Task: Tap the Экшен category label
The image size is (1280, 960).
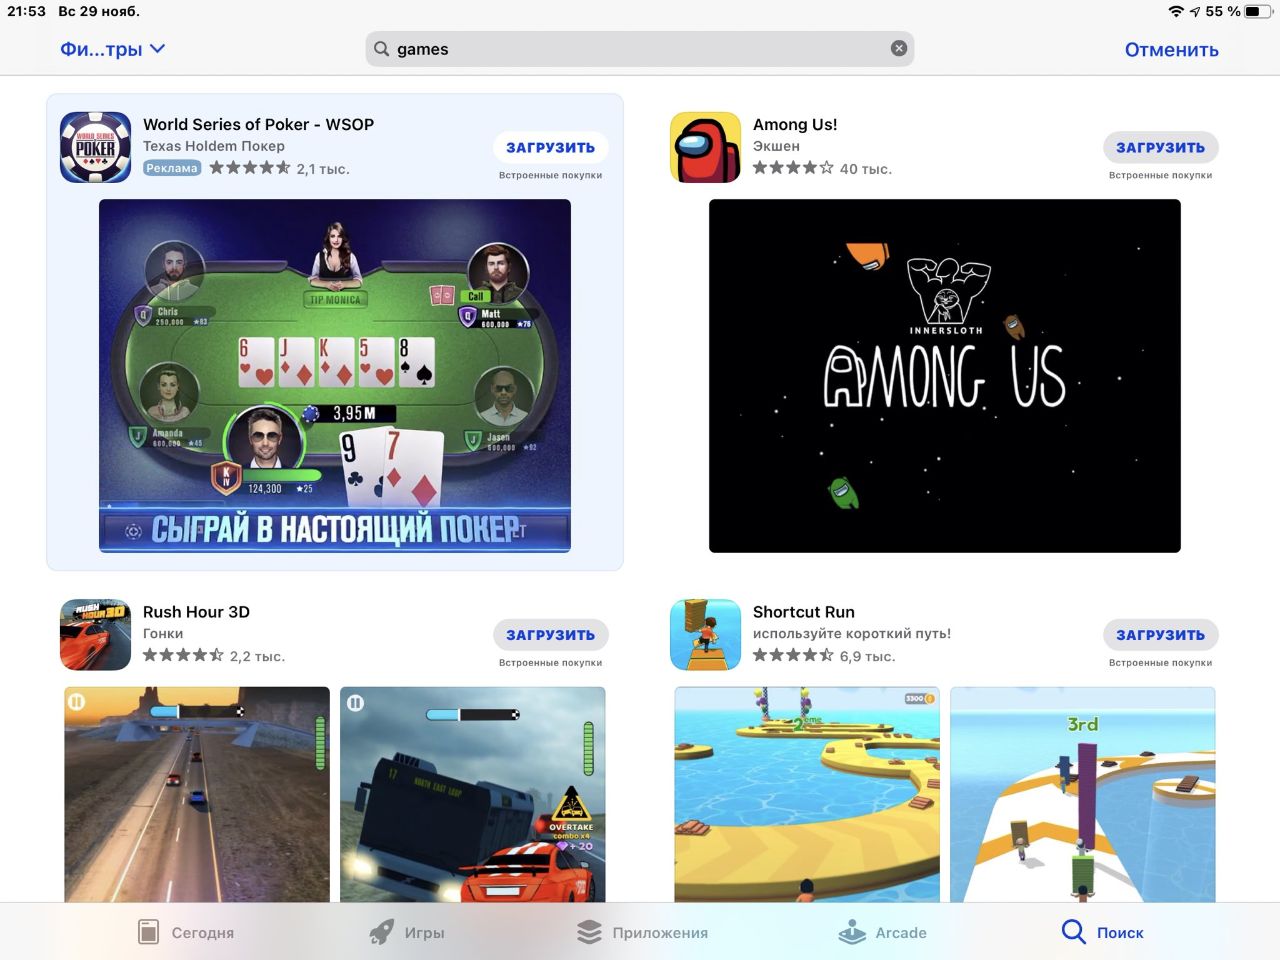Action: point(776,146)
